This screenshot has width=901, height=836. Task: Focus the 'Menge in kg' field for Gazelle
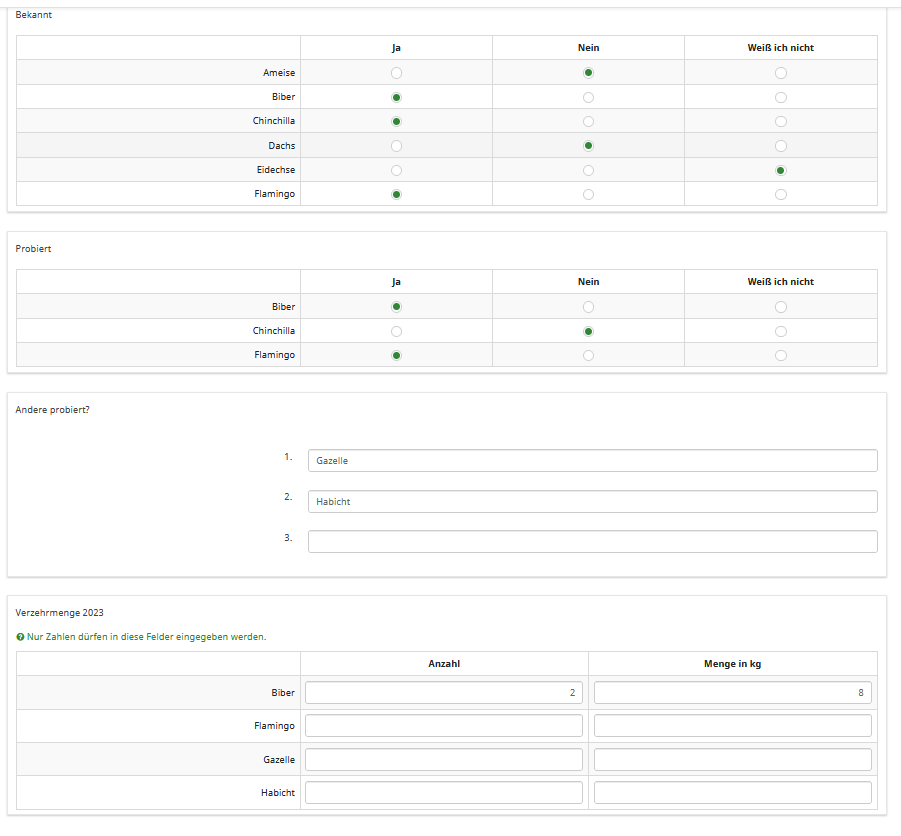[x=732, y=760]
